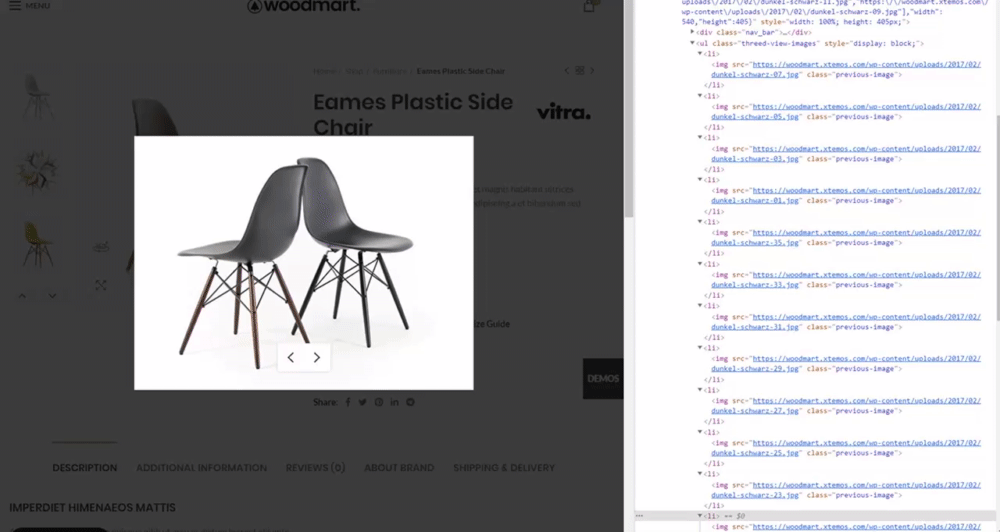Open the back-to-shop grid icon
Image resolution: width=1000 pixels, height=532 pixels.
coord(580,70)
